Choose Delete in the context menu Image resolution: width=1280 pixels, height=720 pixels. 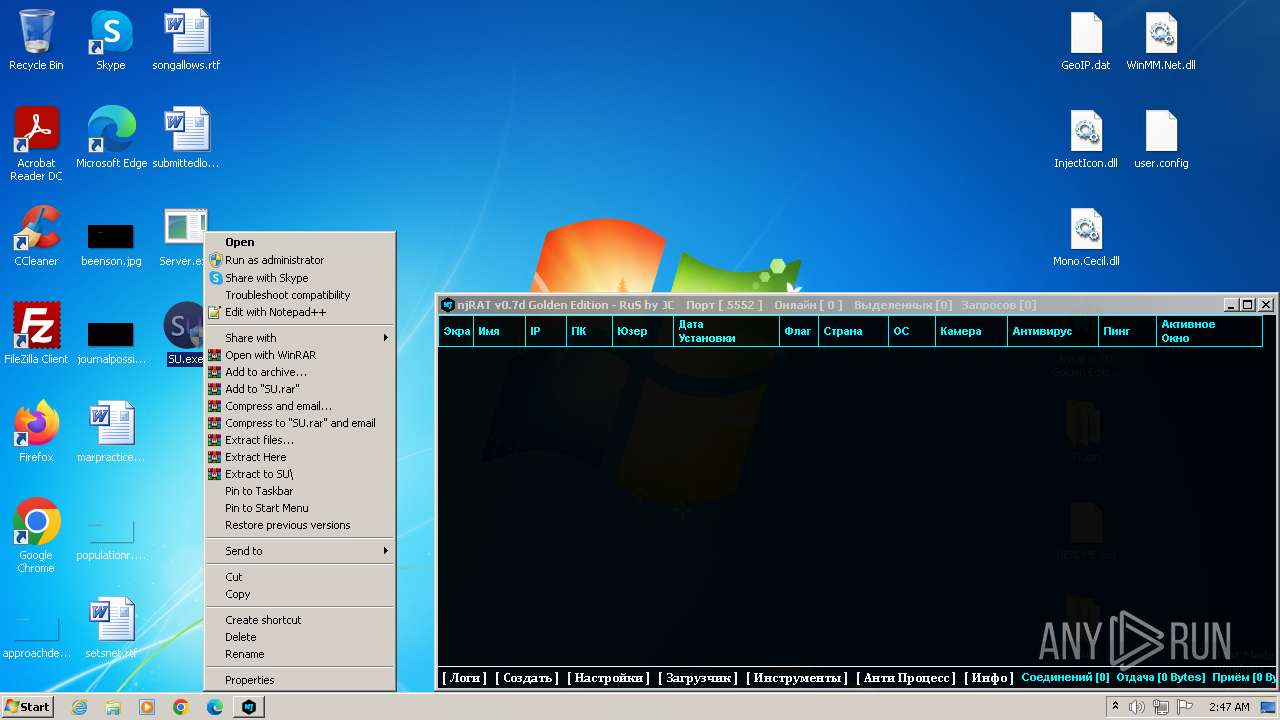pyautogui.click(x=300, y=637)
